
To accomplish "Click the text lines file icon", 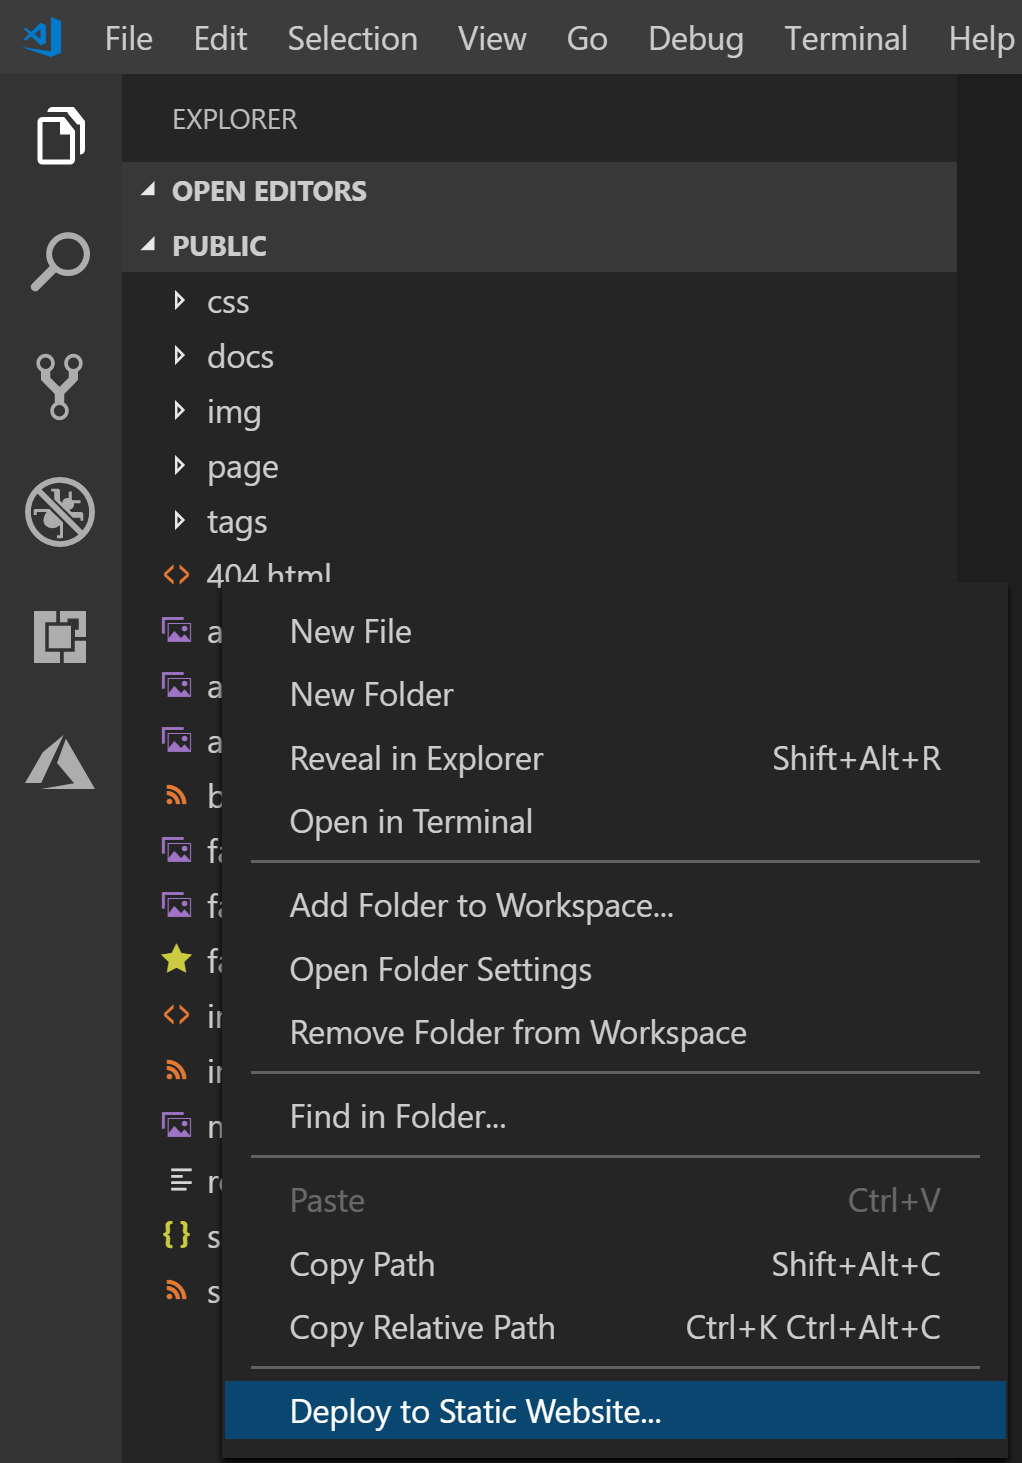I will pyautogui.click(x=180, y=1181).
